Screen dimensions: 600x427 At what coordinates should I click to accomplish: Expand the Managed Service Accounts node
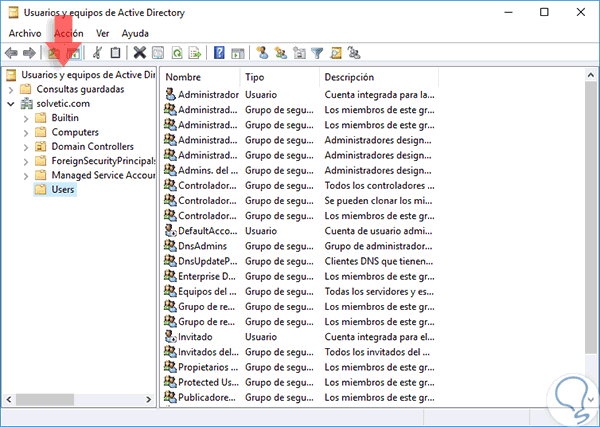[26, 176]
